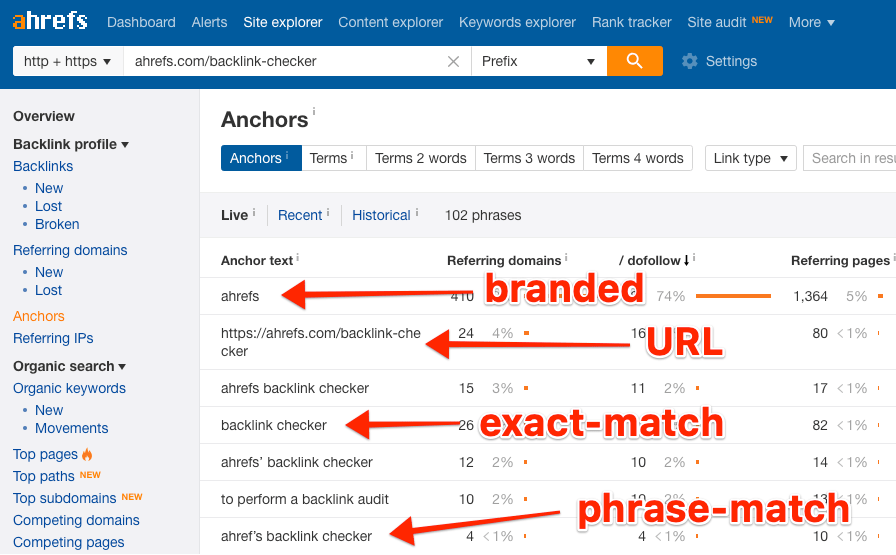Click the flame icon beside Top pages
The width and height of the screenshot is (896, 555).
87,454
